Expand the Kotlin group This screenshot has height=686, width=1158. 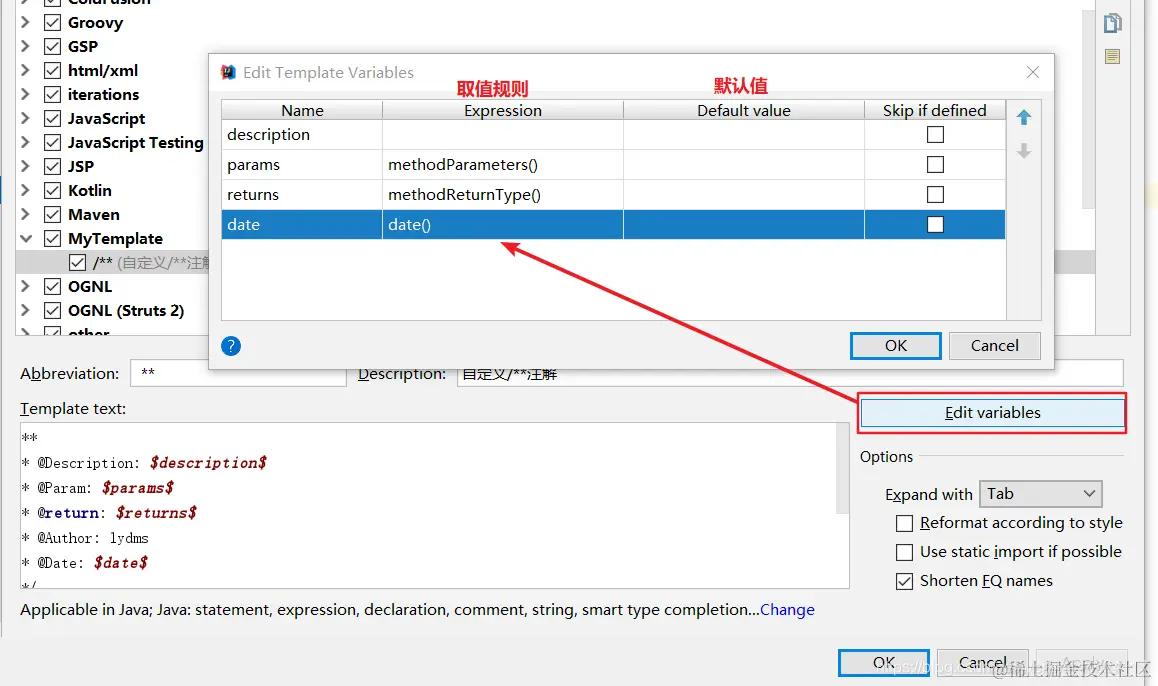coord(25,191)
